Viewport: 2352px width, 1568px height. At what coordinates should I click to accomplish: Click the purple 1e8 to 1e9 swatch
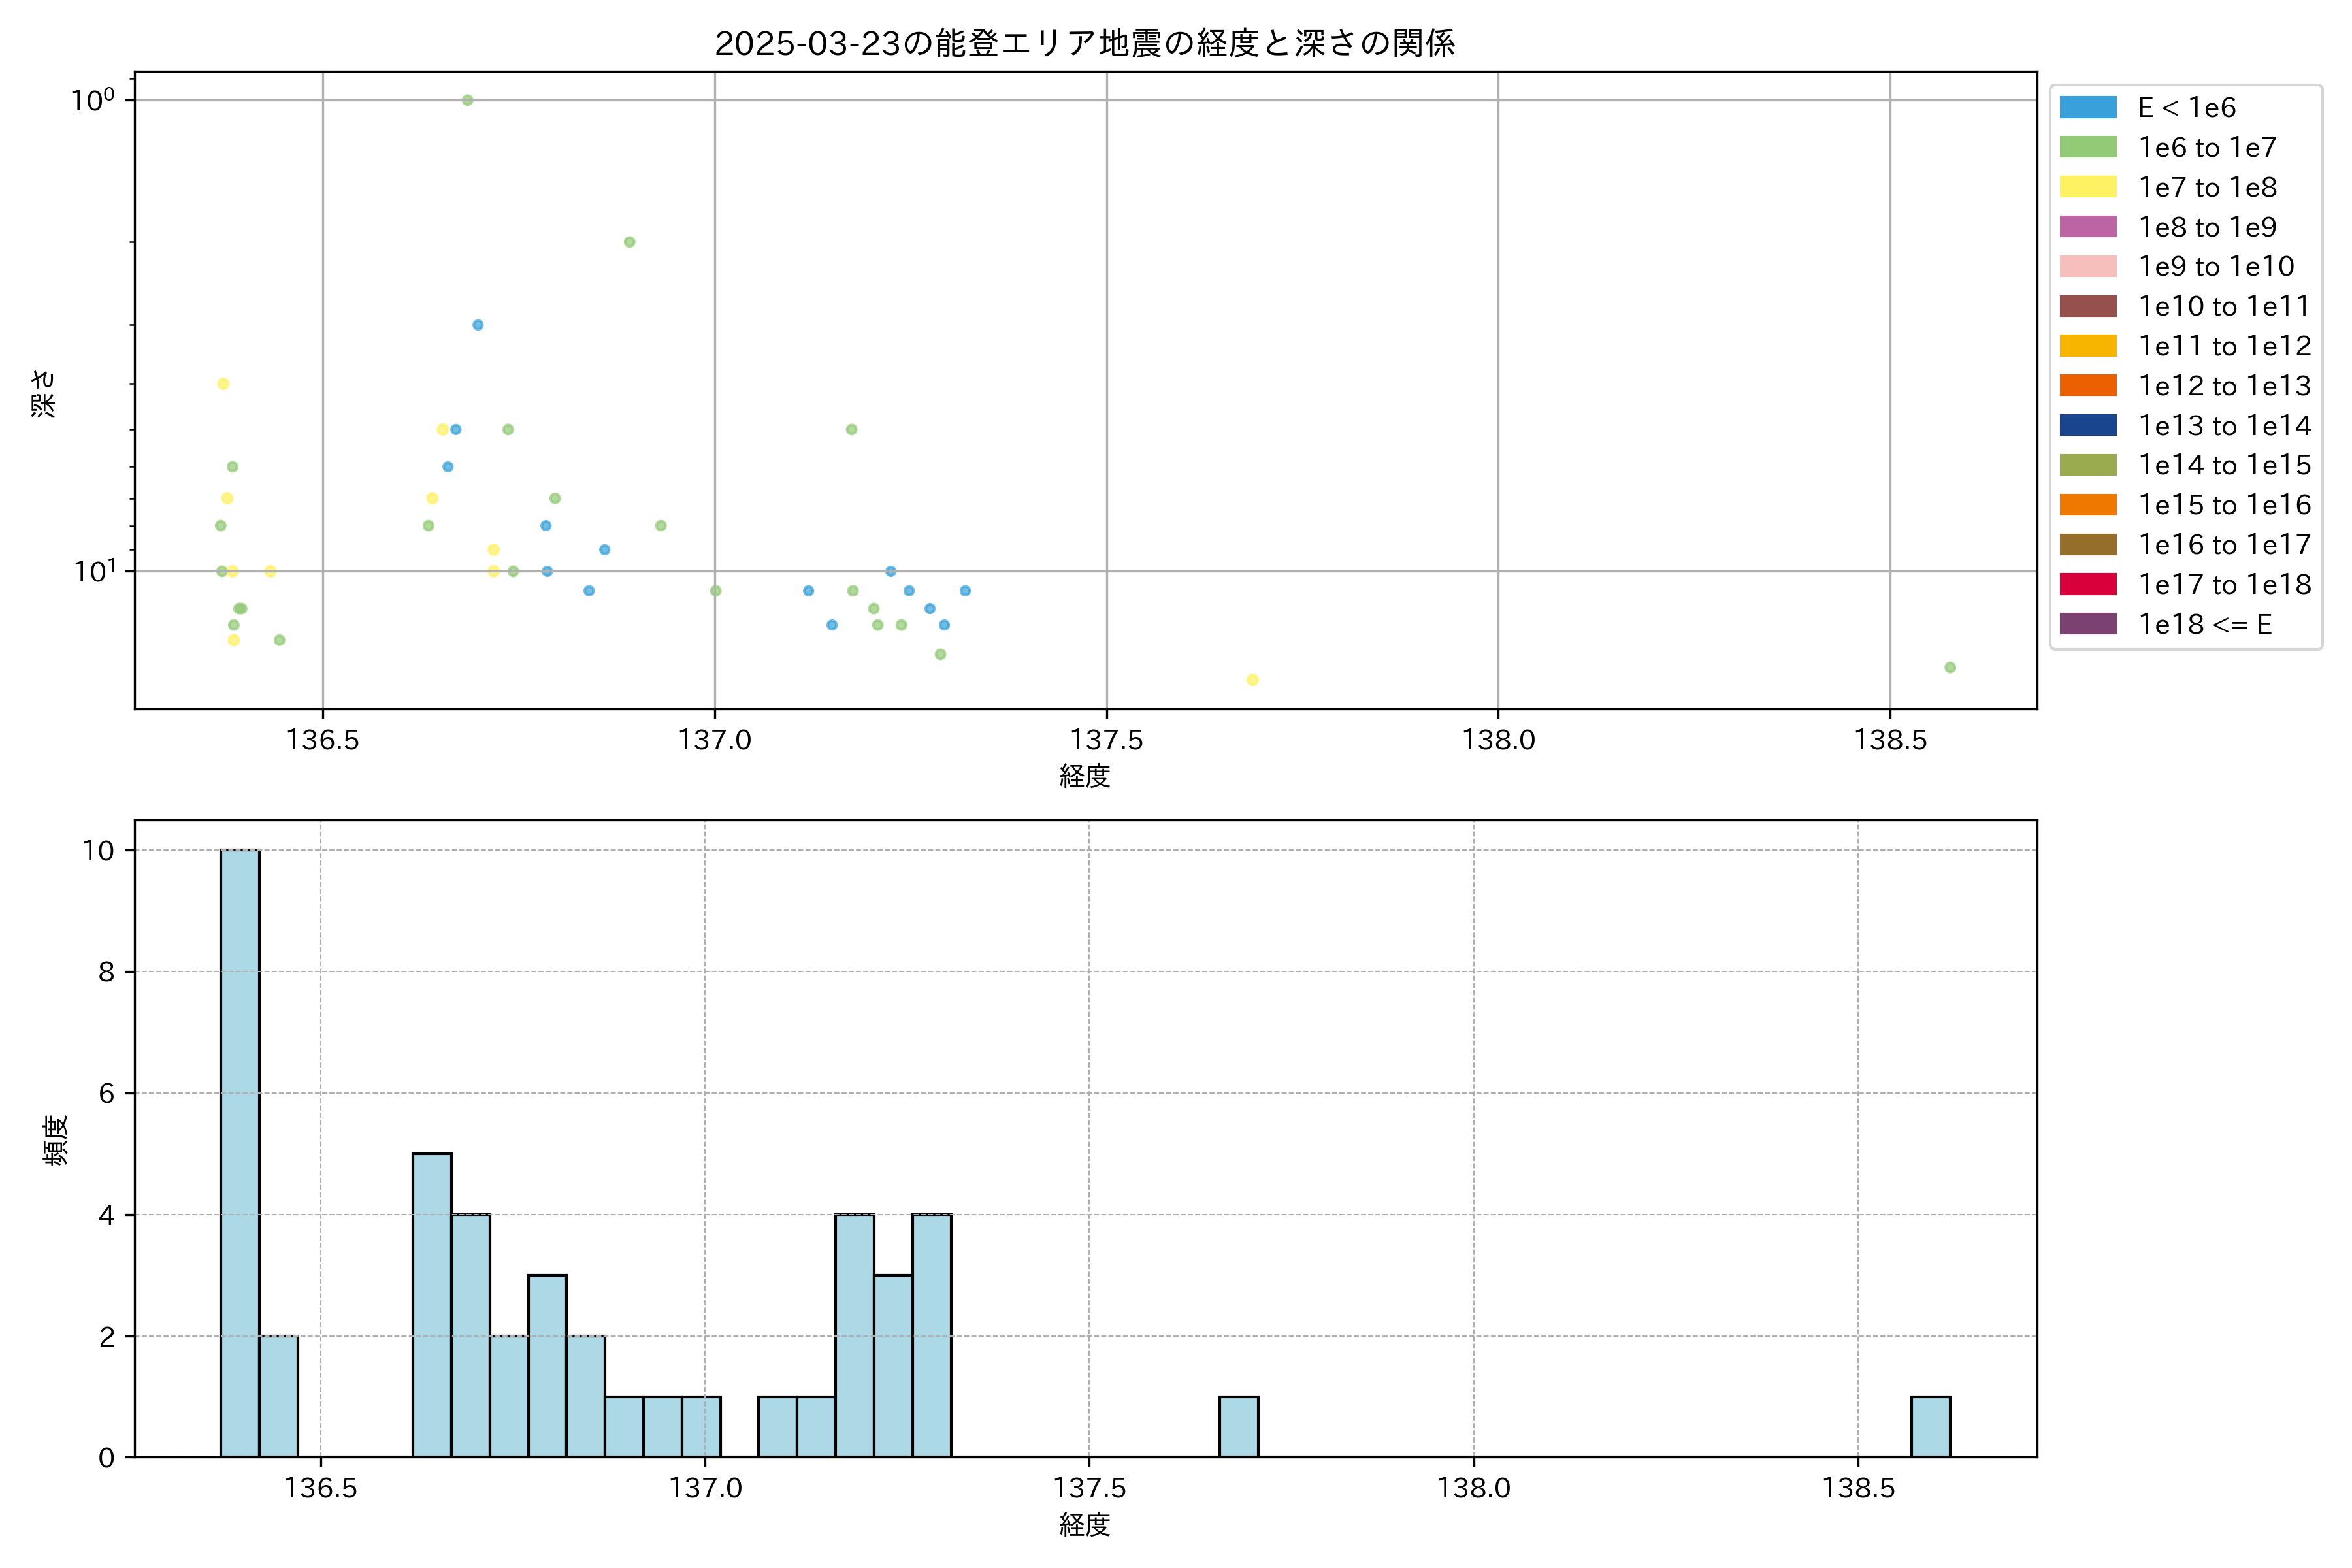point(2087,227)
